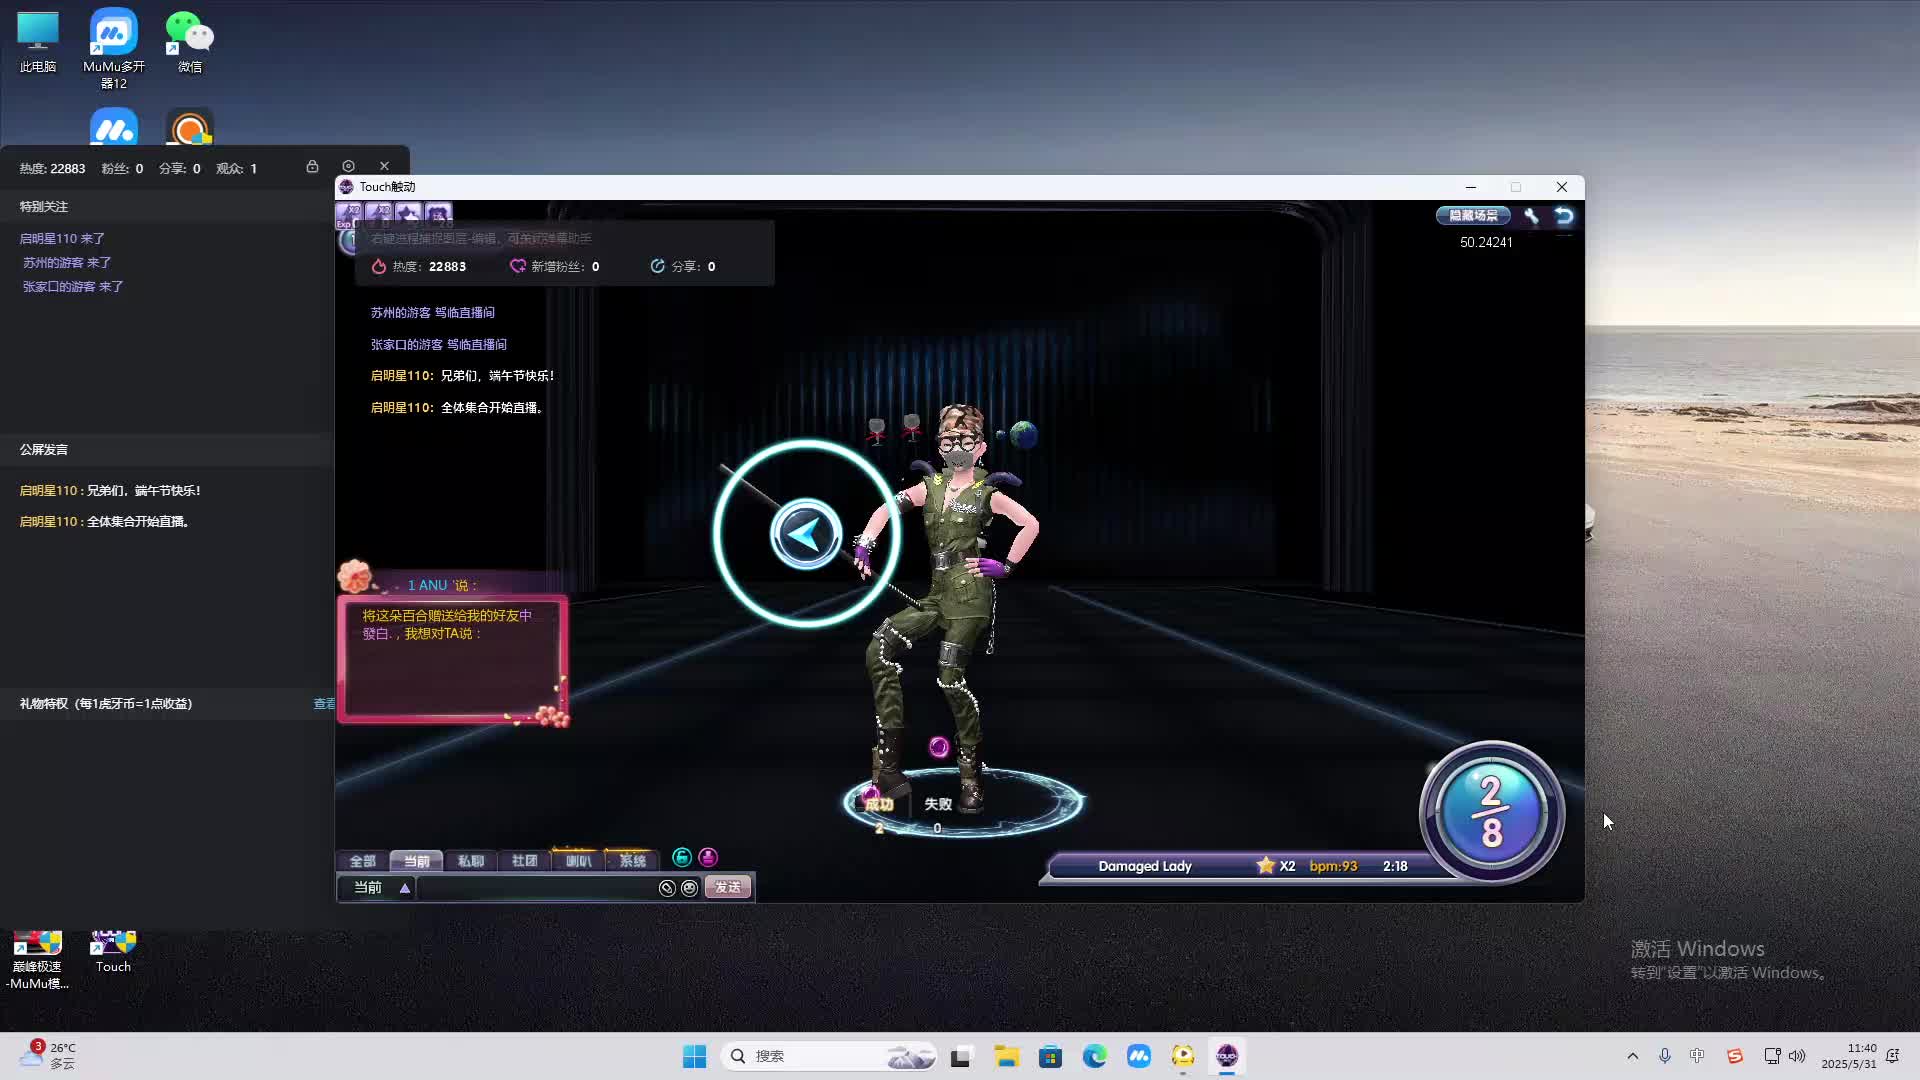Viewport: 1920px width, 1080px height.
Task: Switch to the 系统 chat tab
Action: tap(632, 861)
